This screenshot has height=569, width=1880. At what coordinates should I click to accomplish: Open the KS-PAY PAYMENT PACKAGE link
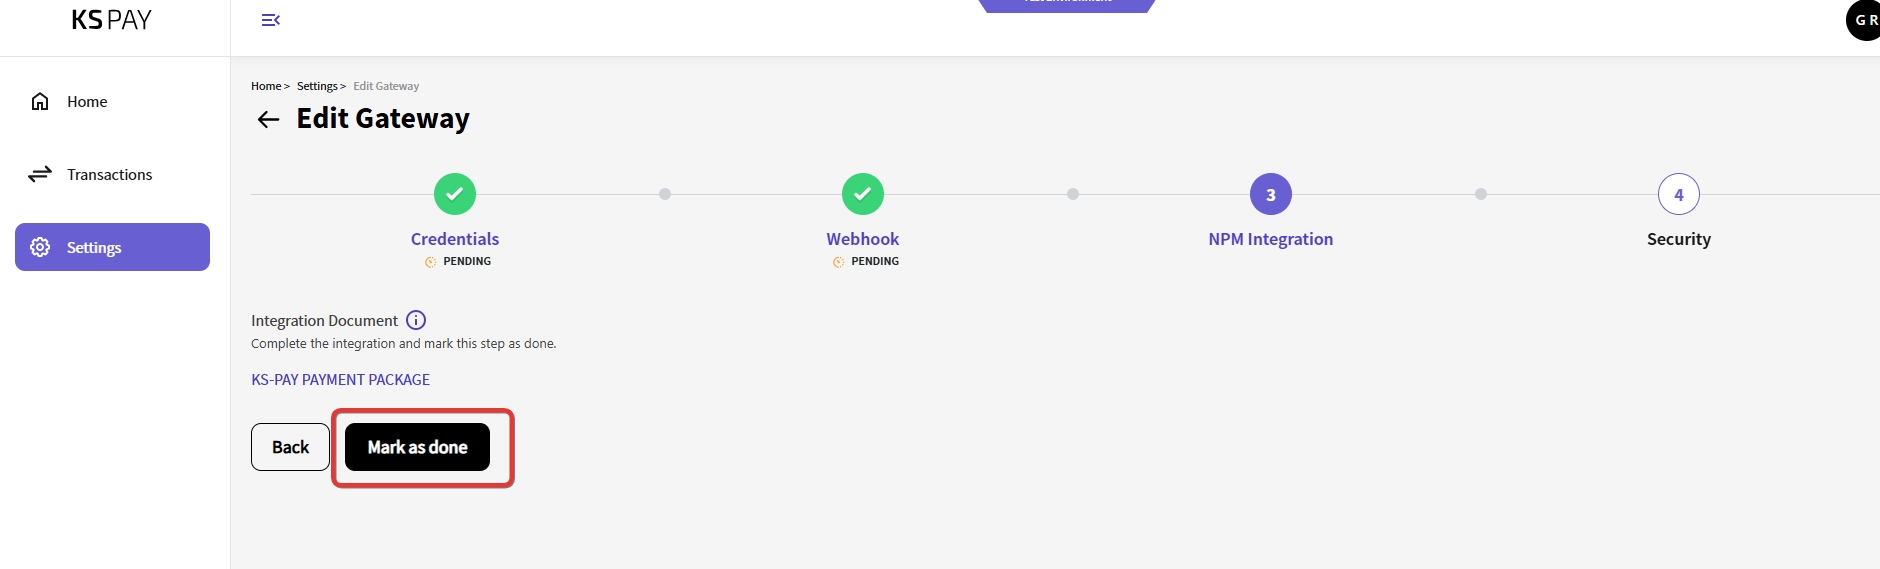340,380
